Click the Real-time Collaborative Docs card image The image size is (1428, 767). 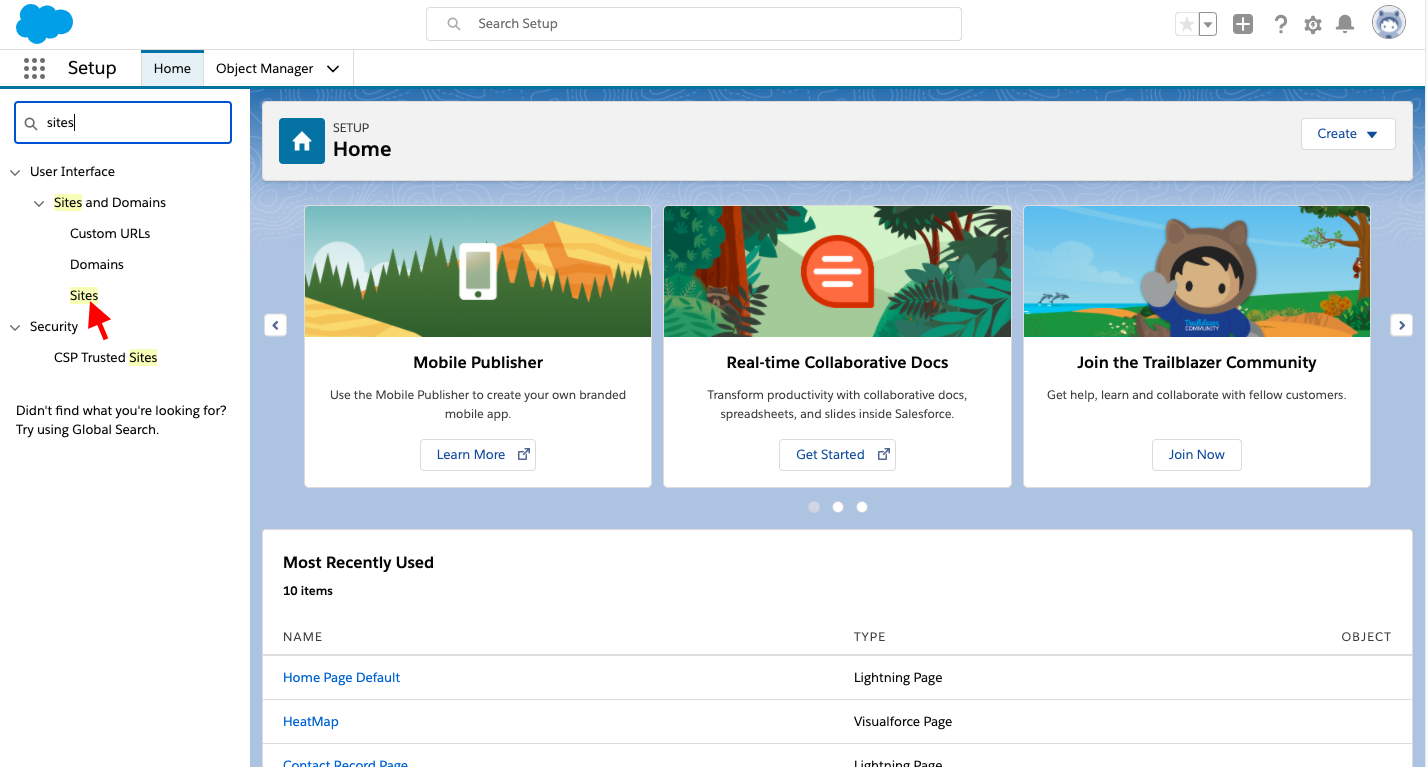click(837, 272)
